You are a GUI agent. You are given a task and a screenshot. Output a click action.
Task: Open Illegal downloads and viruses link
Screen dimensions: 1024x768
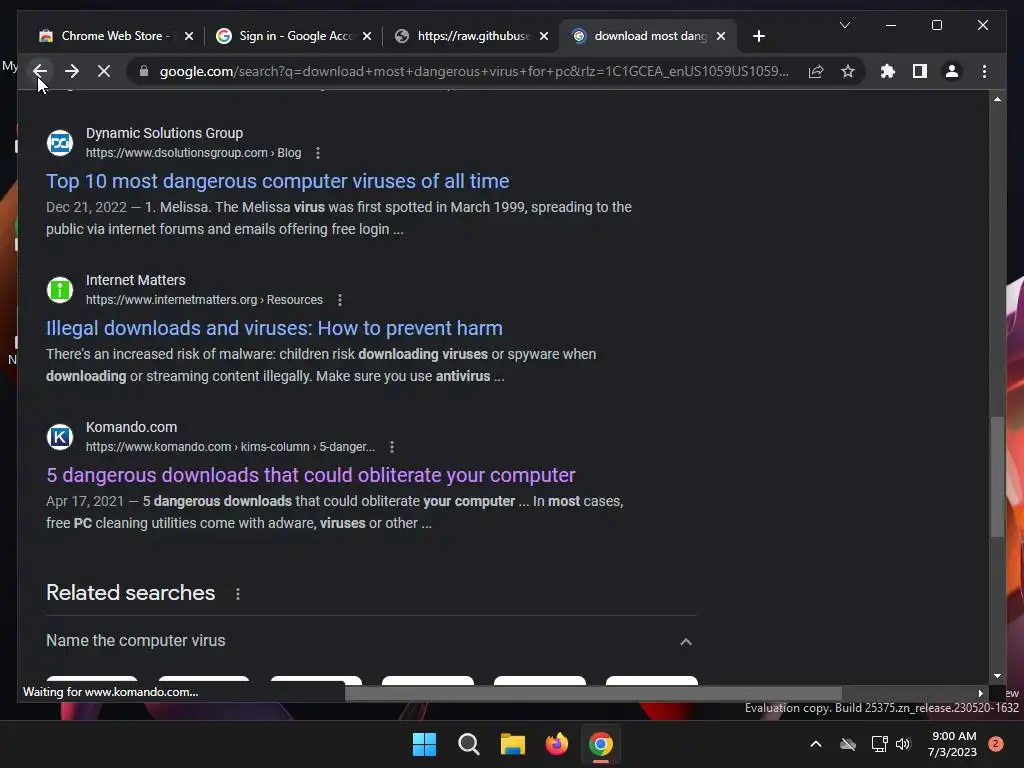pyautogui.click(x=274, y=328)
